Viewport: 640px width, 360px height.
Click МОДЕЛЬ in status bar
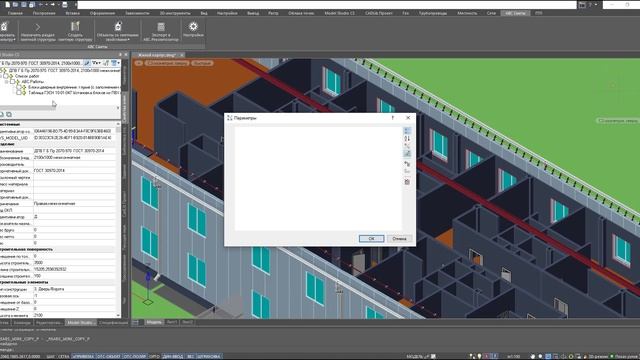coord(415,356)
